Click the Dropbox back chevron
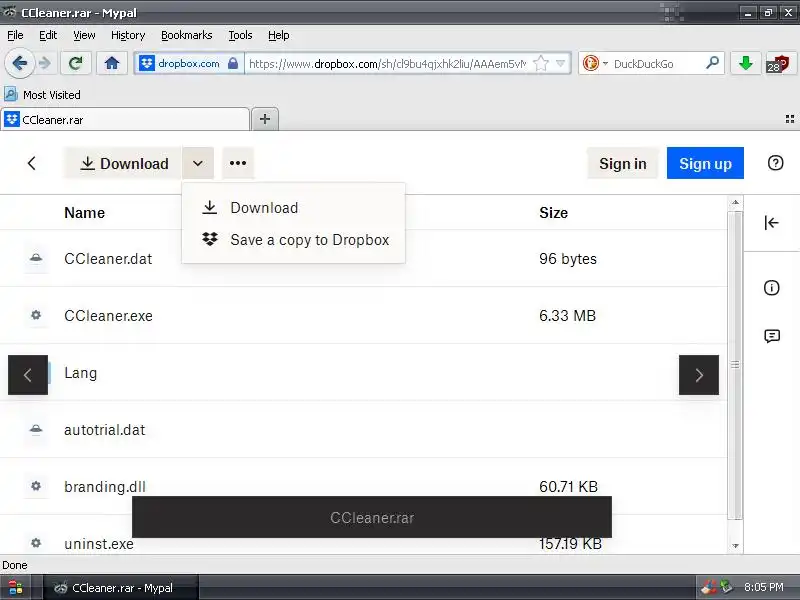Viewport: 800px width, 600px height. [x=32, y=163]
